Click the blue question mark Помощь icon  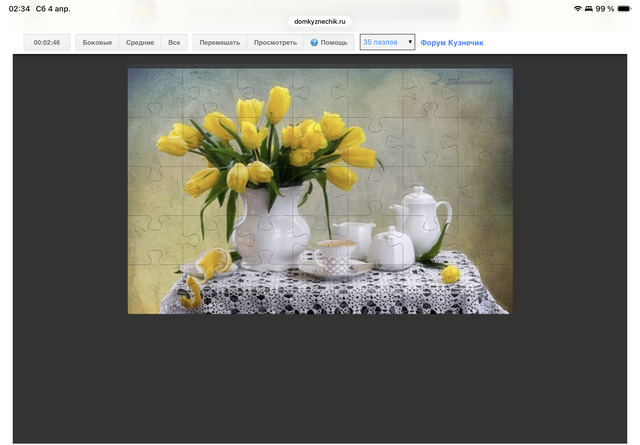point(314,43)
